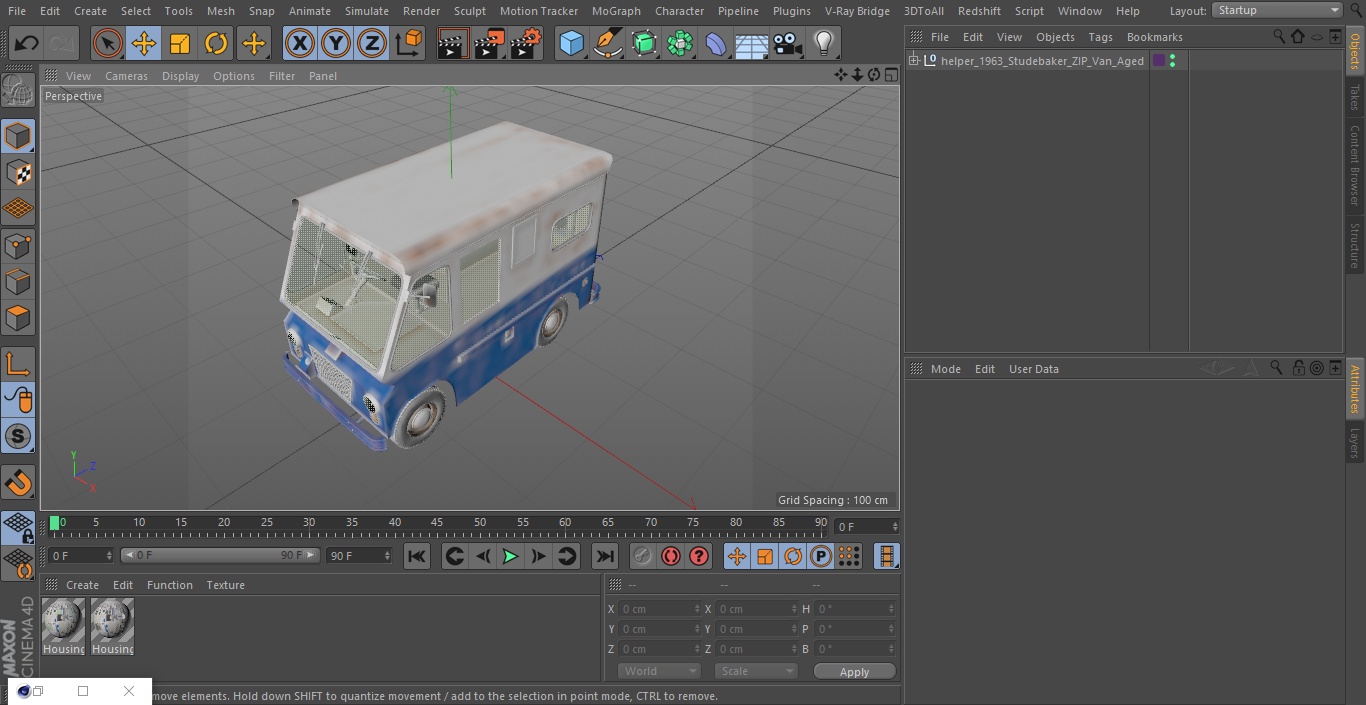Switch to Points mode
The image size is (1366, 705).
18,245
